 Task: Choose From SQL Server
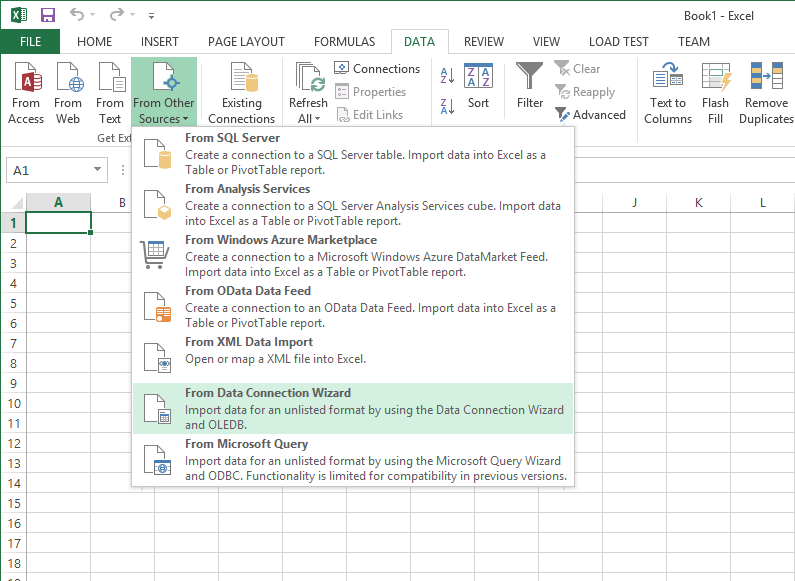coord(353,154)
